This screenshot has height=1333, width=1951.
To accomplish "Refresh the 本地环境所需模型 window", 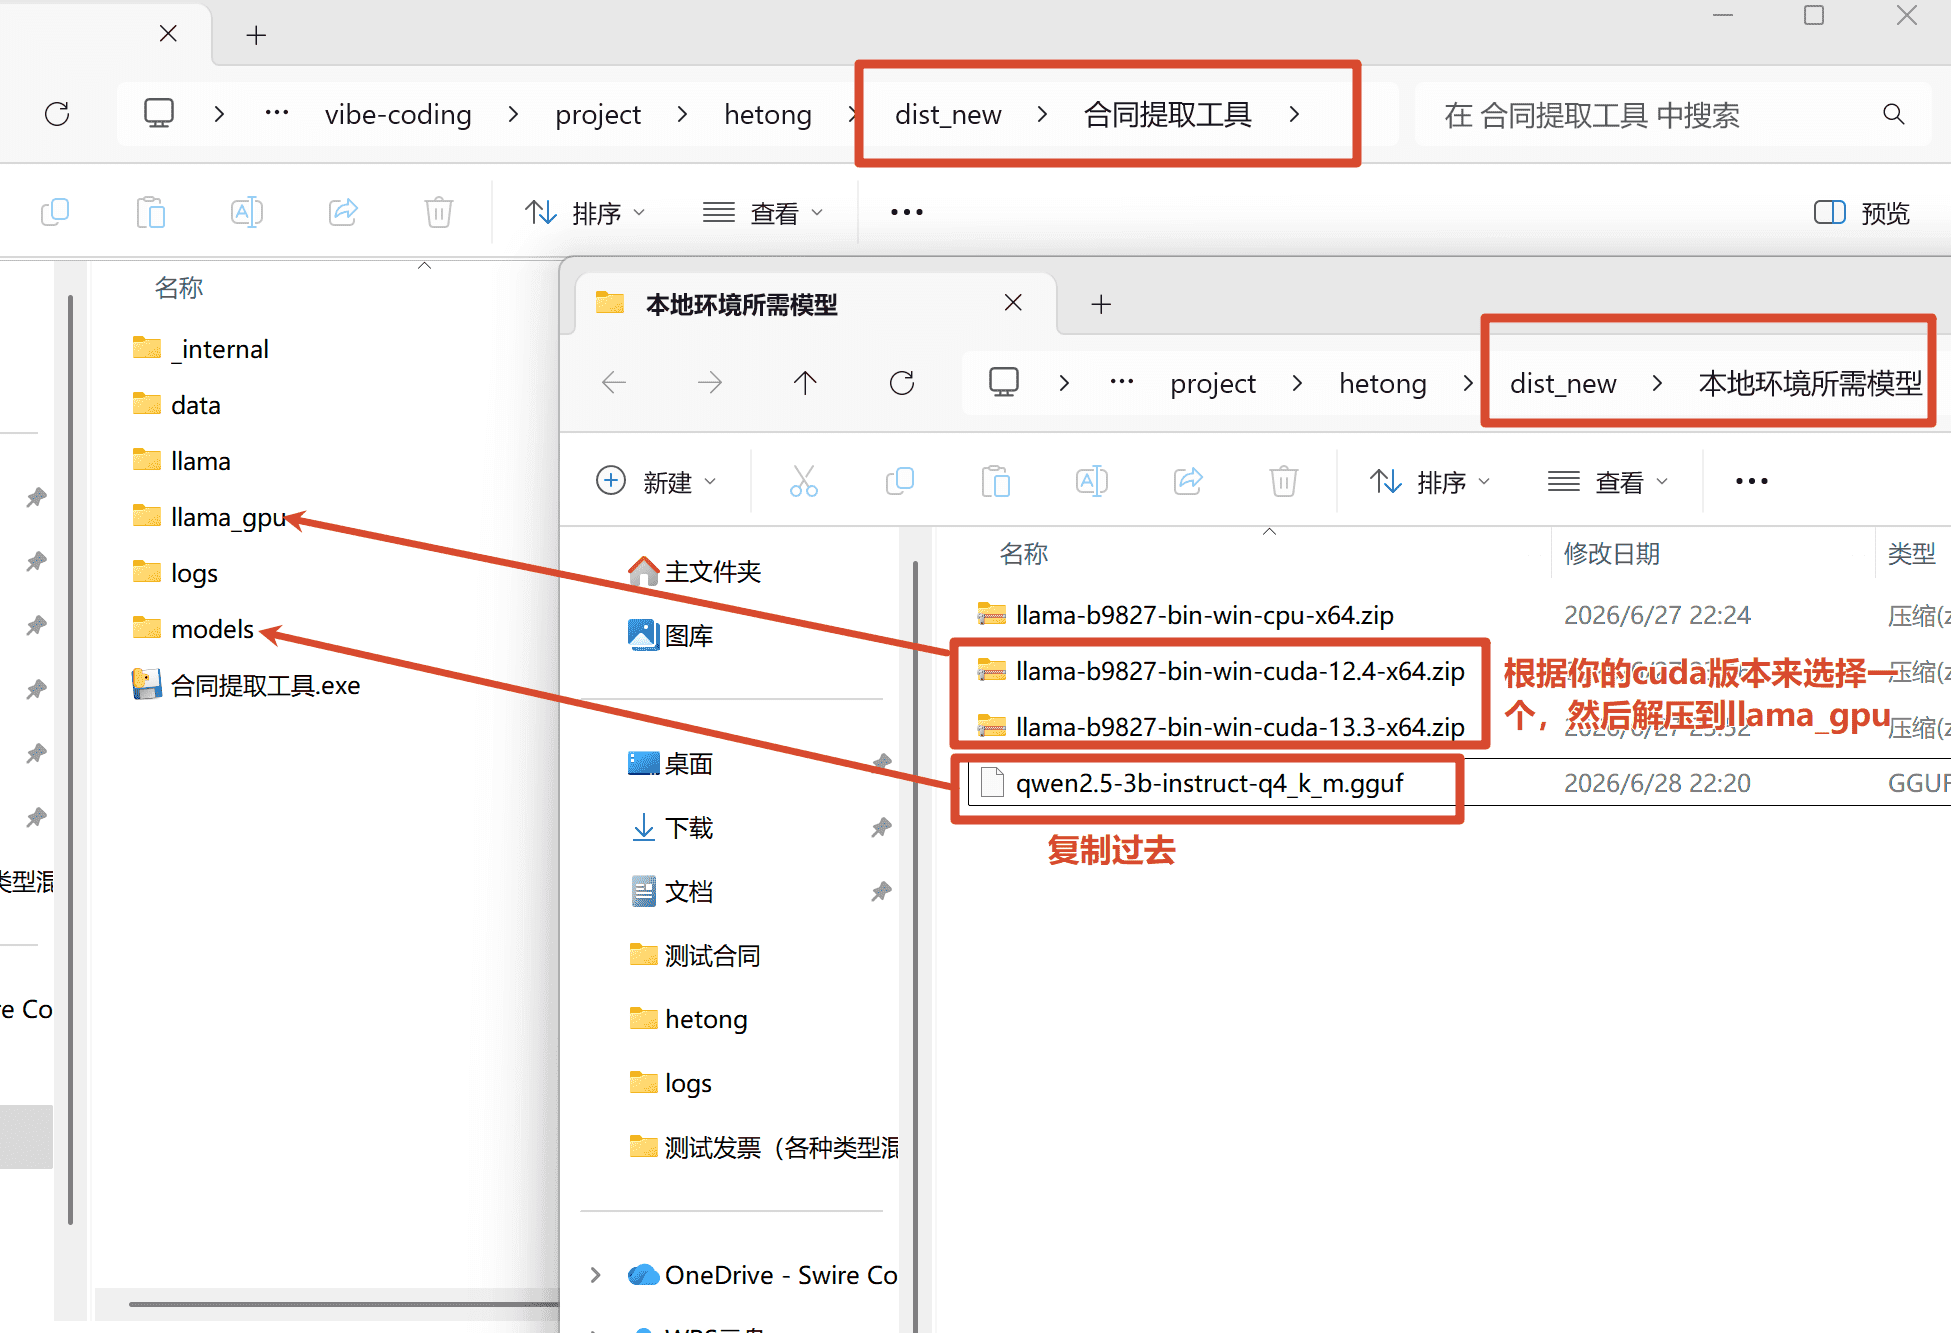I will (902, 382).
